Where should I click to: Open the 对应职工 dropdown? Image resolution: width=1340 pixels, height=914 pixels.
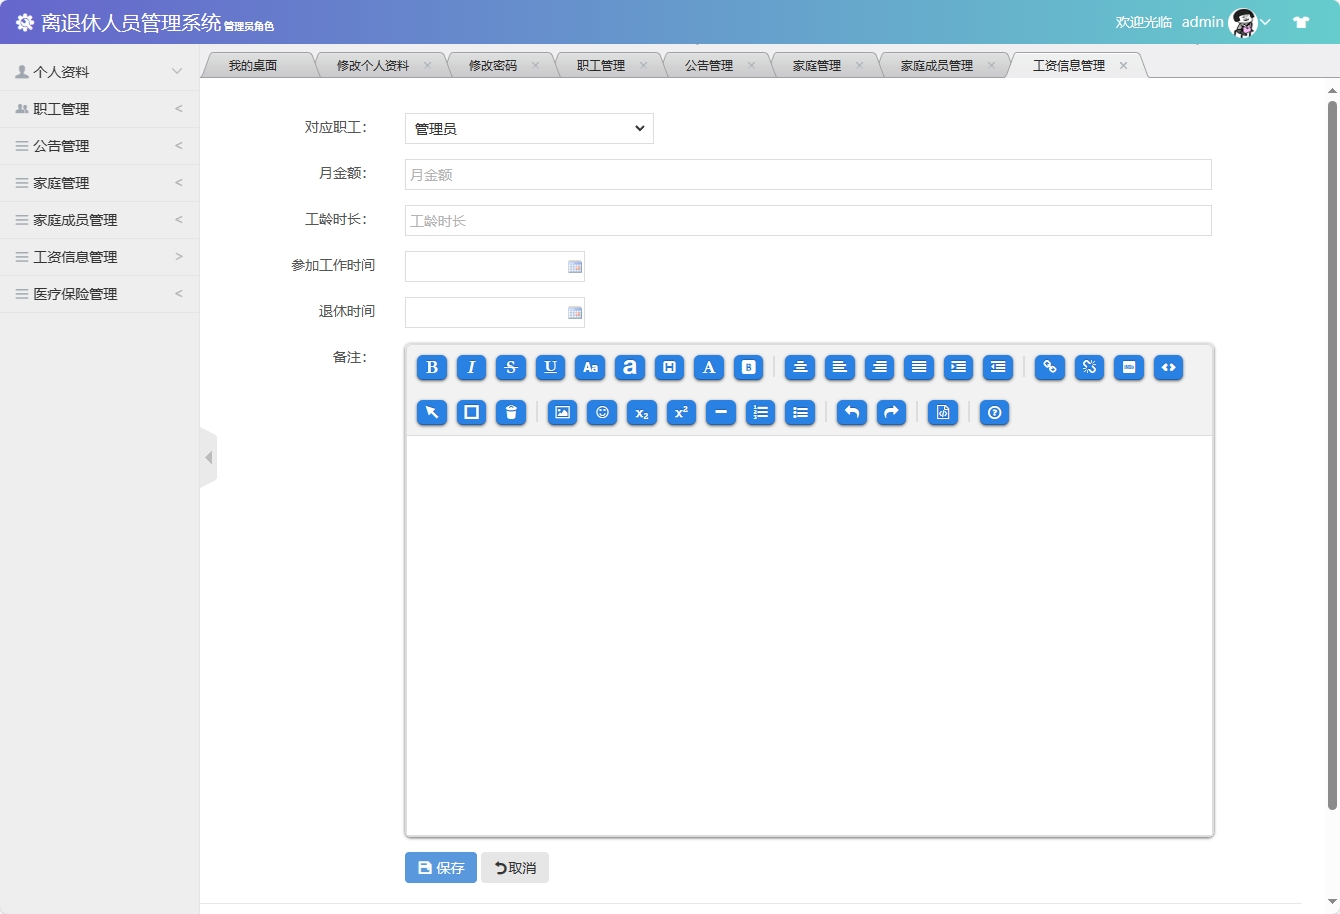(x=529, y=129)
